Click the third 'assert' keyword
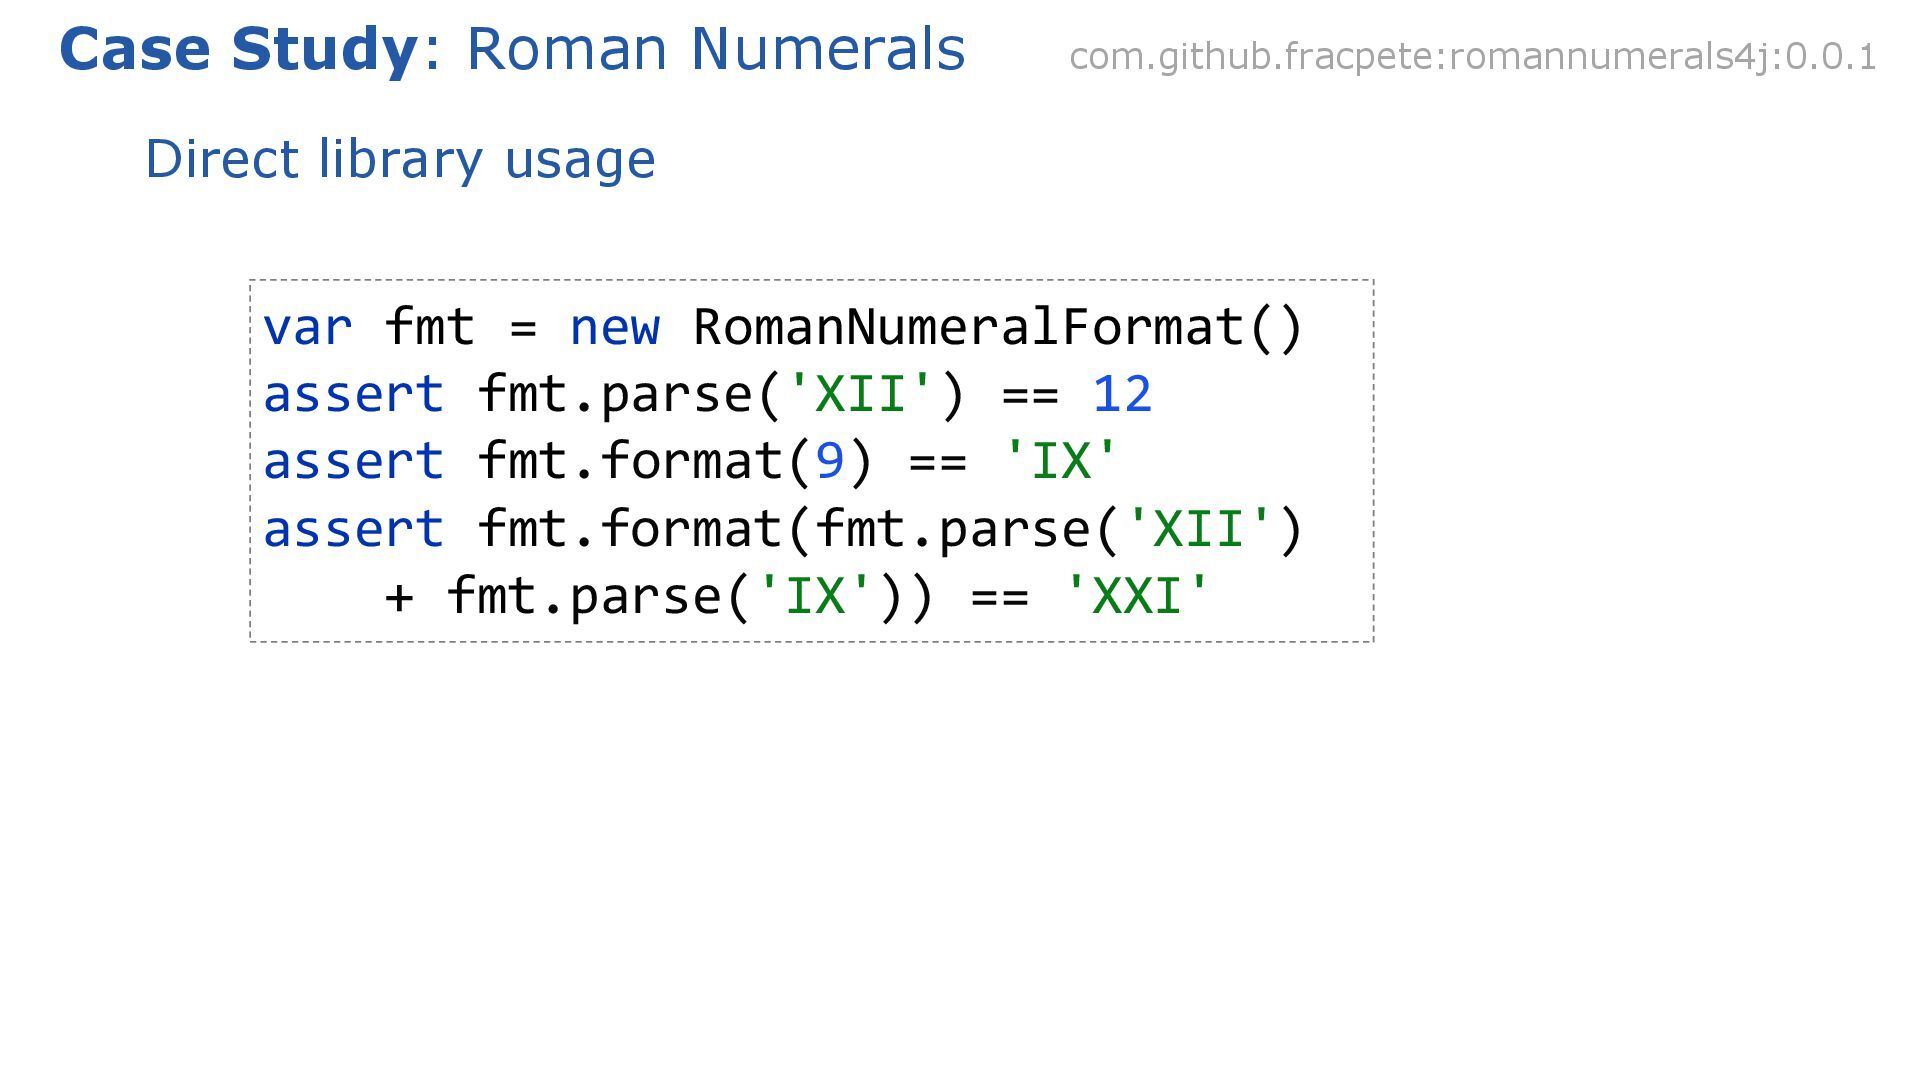1920x1080 pixels. tap(352, 529)
